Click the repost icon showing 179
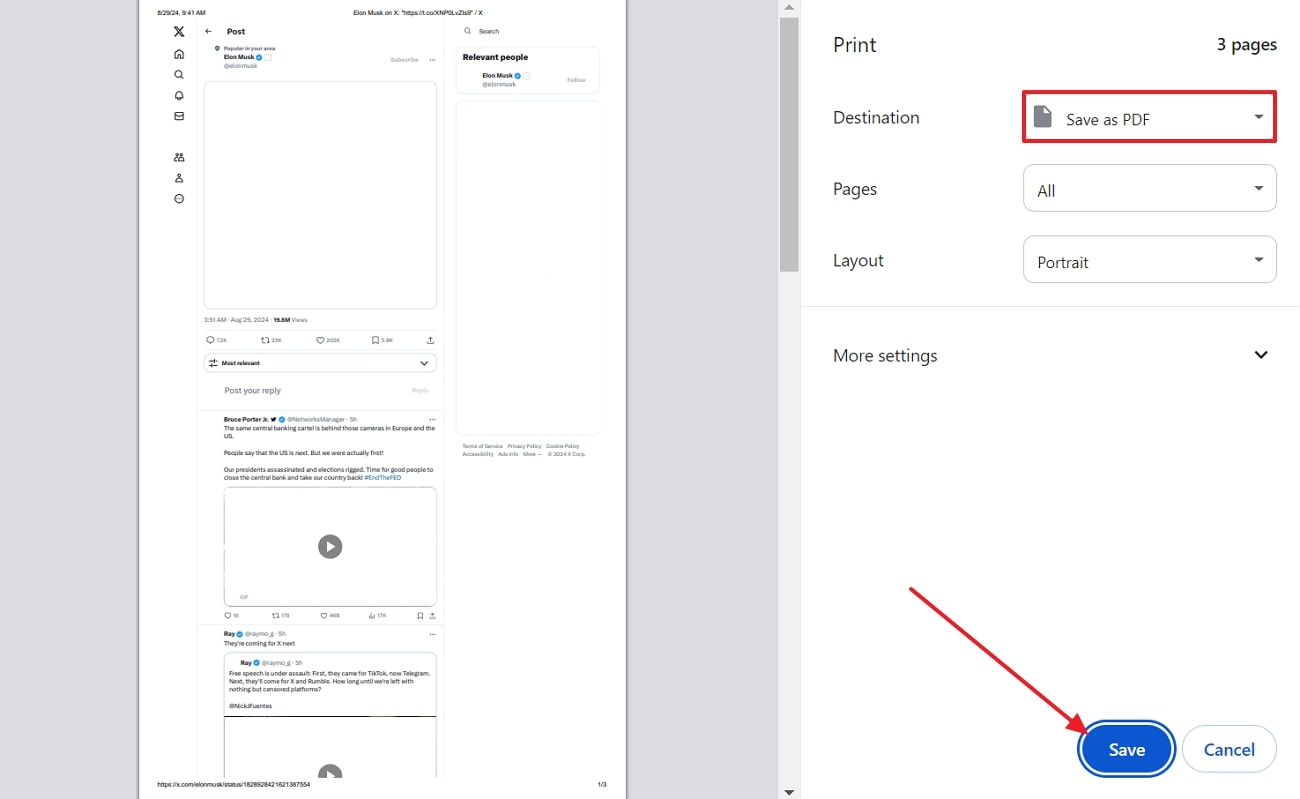Screen dimensions: 1300x799 [x=275, y=616]
